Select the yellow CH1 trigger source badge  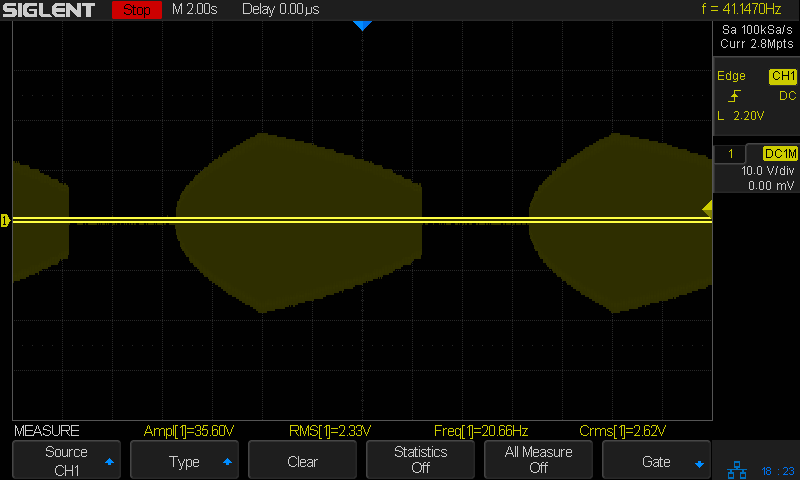click(x=782, y=76)
